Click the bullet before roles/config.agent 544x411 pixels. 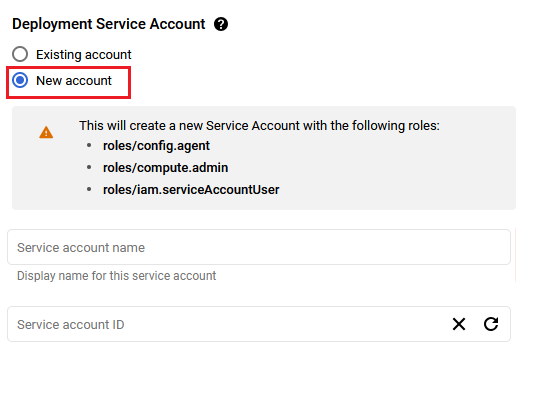pos(89,145)
